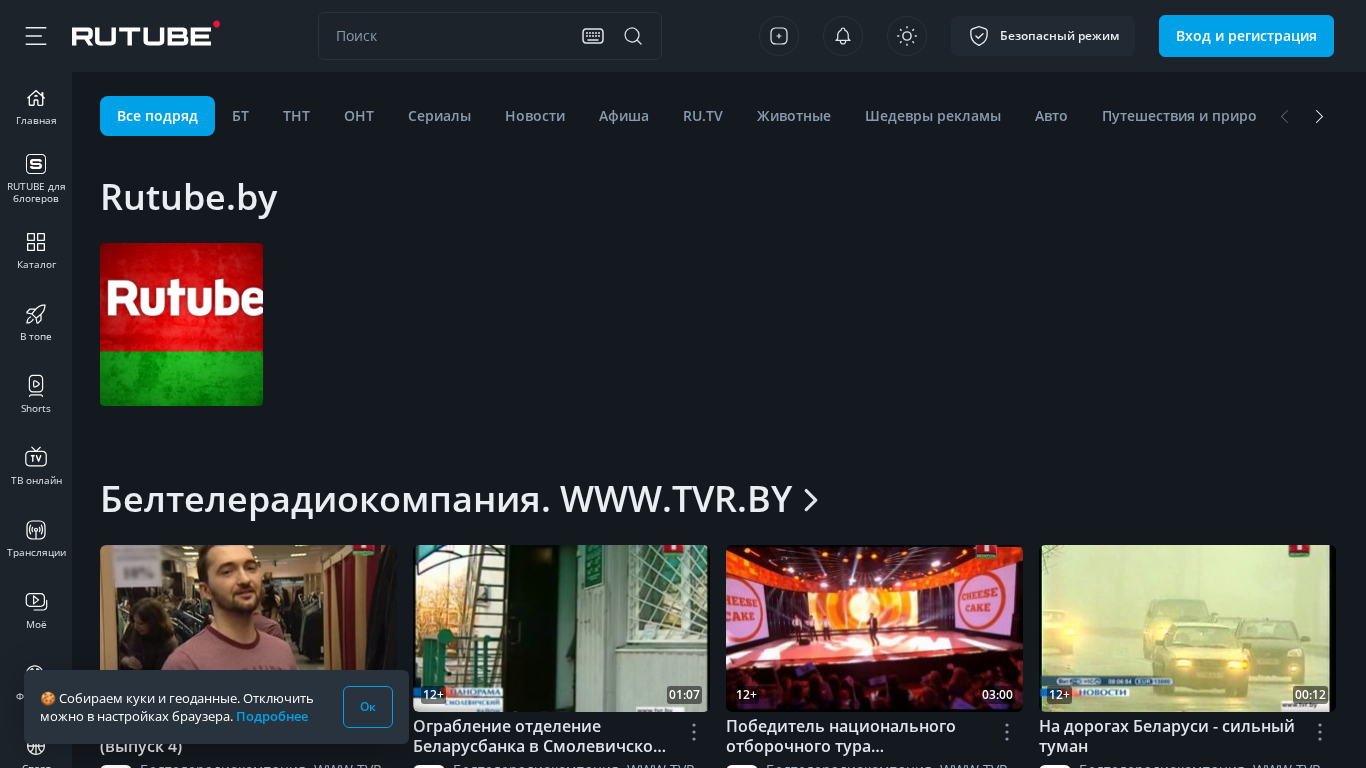Select the Сериалы tab
This screenshot has width=1366, height=768.
point(439,116)
